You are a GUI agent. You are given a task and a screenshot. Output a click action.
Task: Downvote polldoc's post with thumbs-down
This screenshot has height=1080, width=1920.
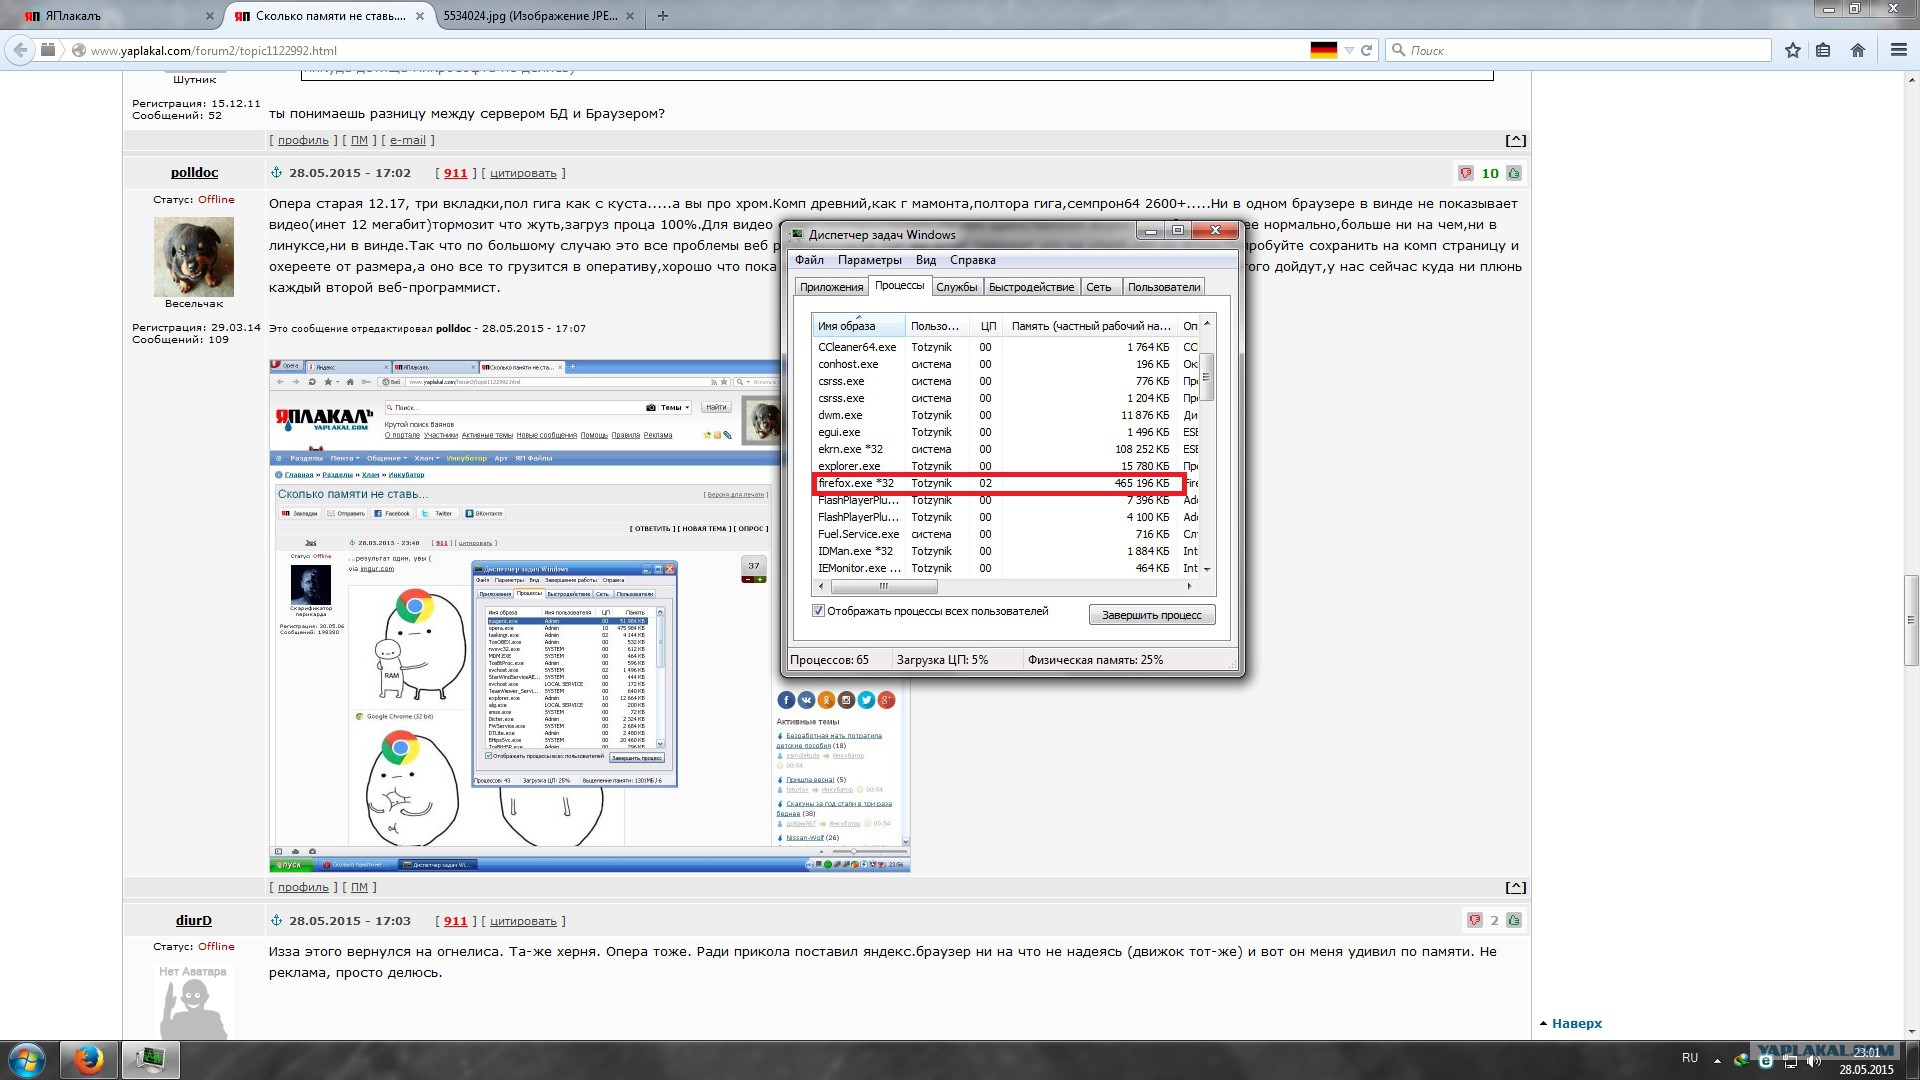[1466, 173]
